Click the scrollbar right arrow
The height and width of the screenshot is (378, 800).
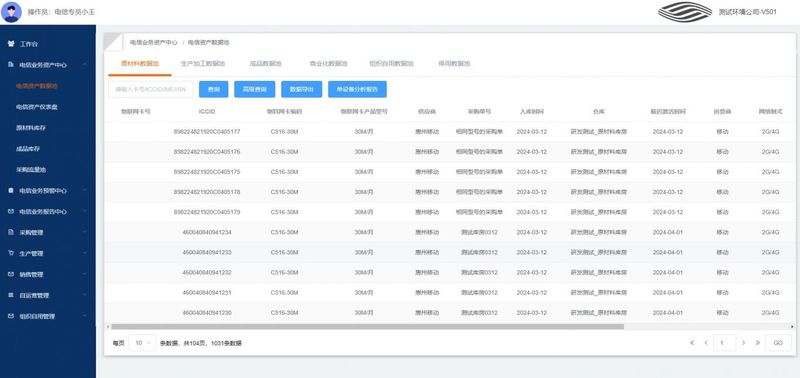[x=792, y=326]
